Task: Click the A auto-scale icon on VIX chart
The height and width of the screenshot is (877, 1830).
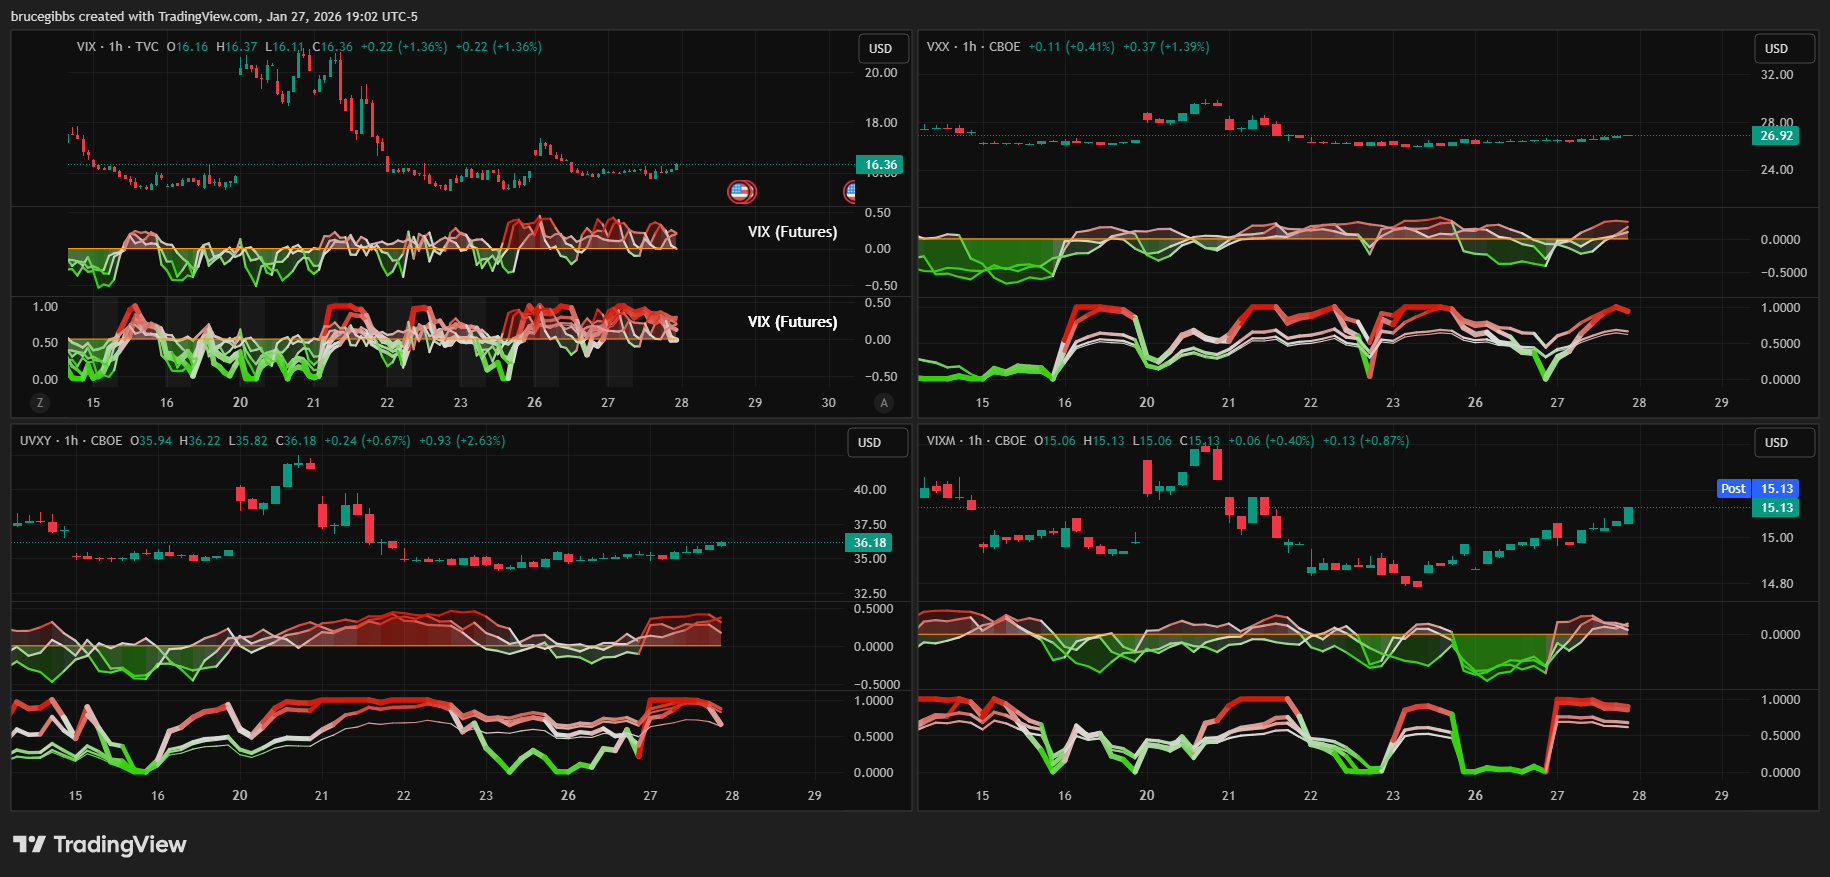Action: pyautogui.click(x=883, y=403)
